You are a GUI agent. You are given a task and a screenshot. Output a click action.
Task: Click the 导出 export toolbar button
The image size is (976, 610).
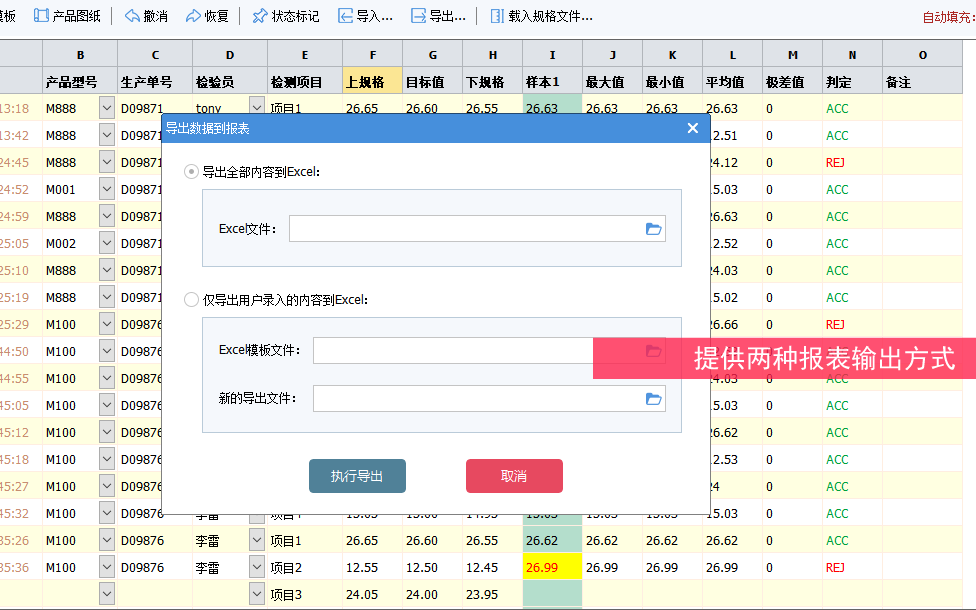pos(438,16)
